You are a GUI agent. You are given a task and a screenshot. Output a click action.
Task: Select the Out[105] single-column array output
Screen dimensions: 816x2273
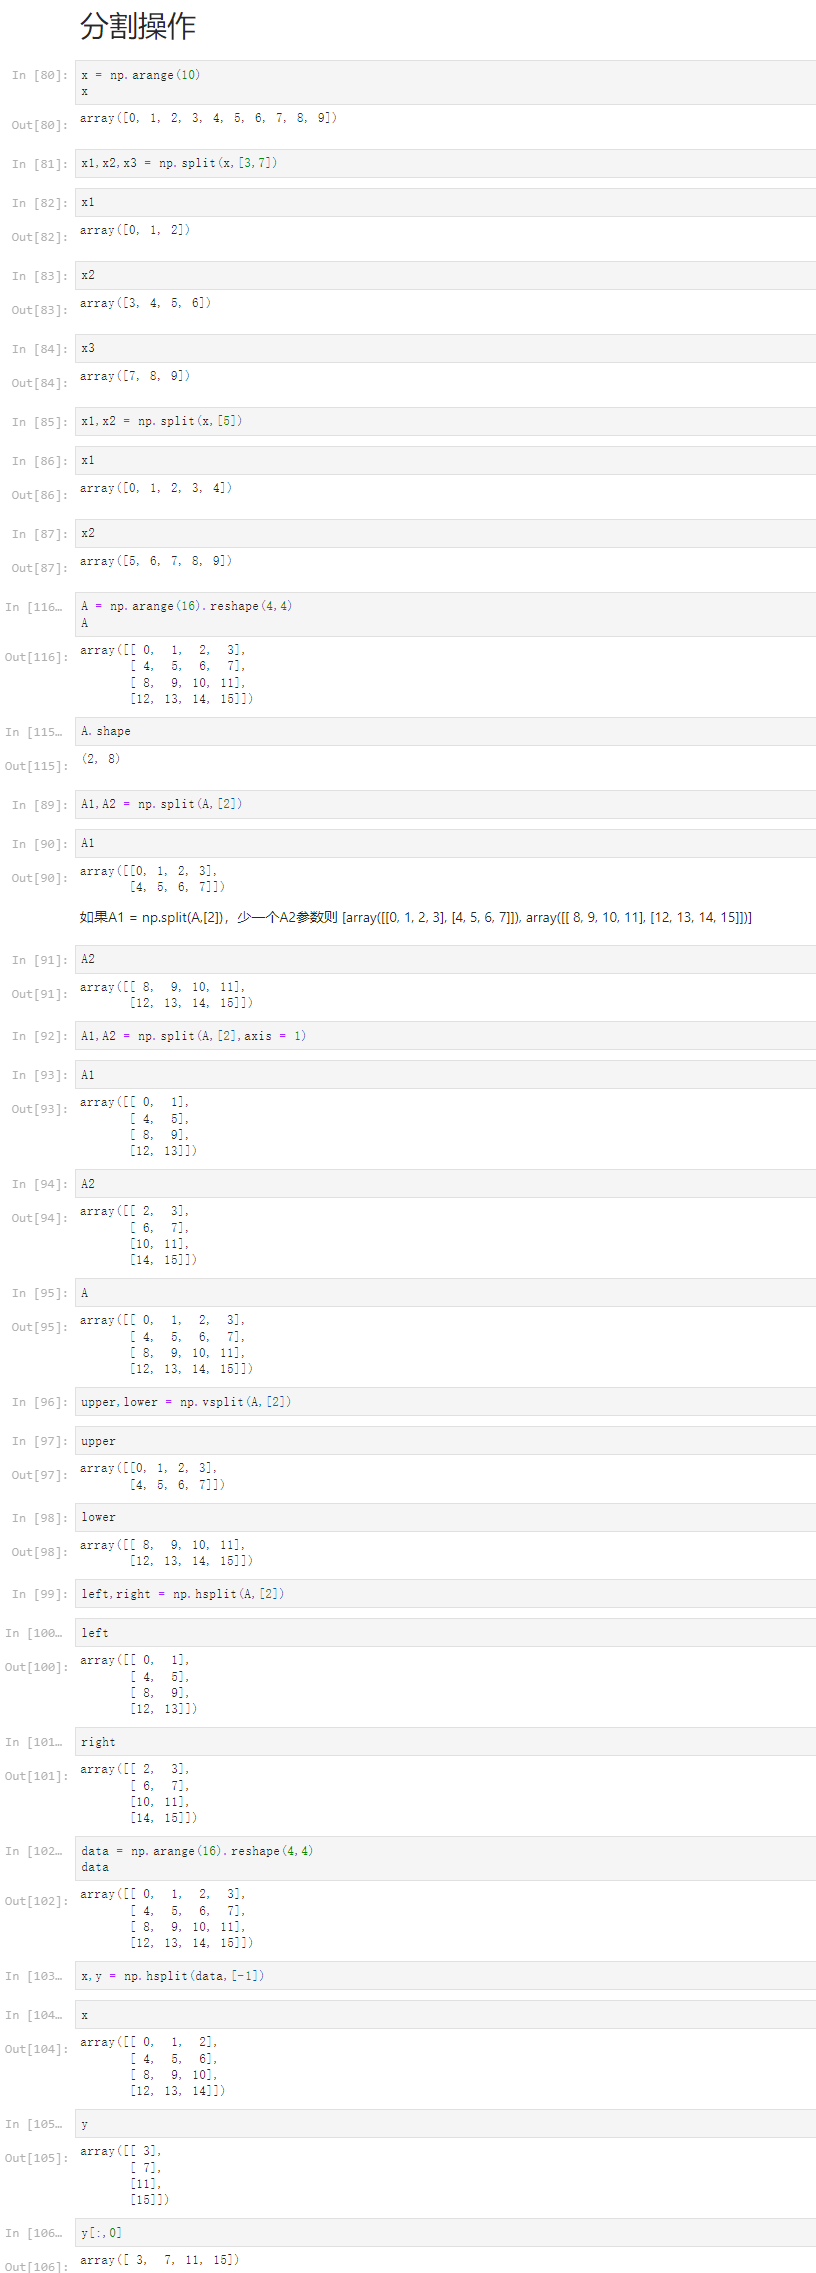124,2176
